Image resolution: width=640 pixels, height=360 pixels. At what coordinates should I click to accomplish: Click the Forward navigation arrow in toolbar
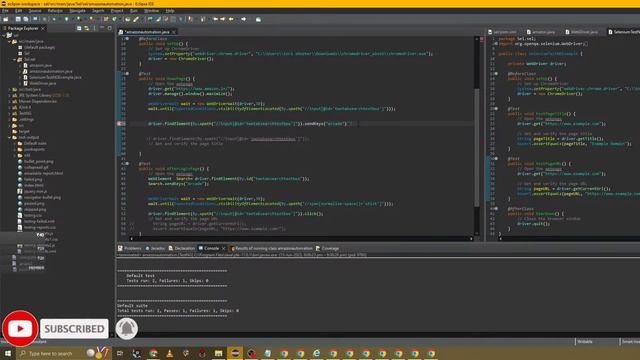point(244,19)
